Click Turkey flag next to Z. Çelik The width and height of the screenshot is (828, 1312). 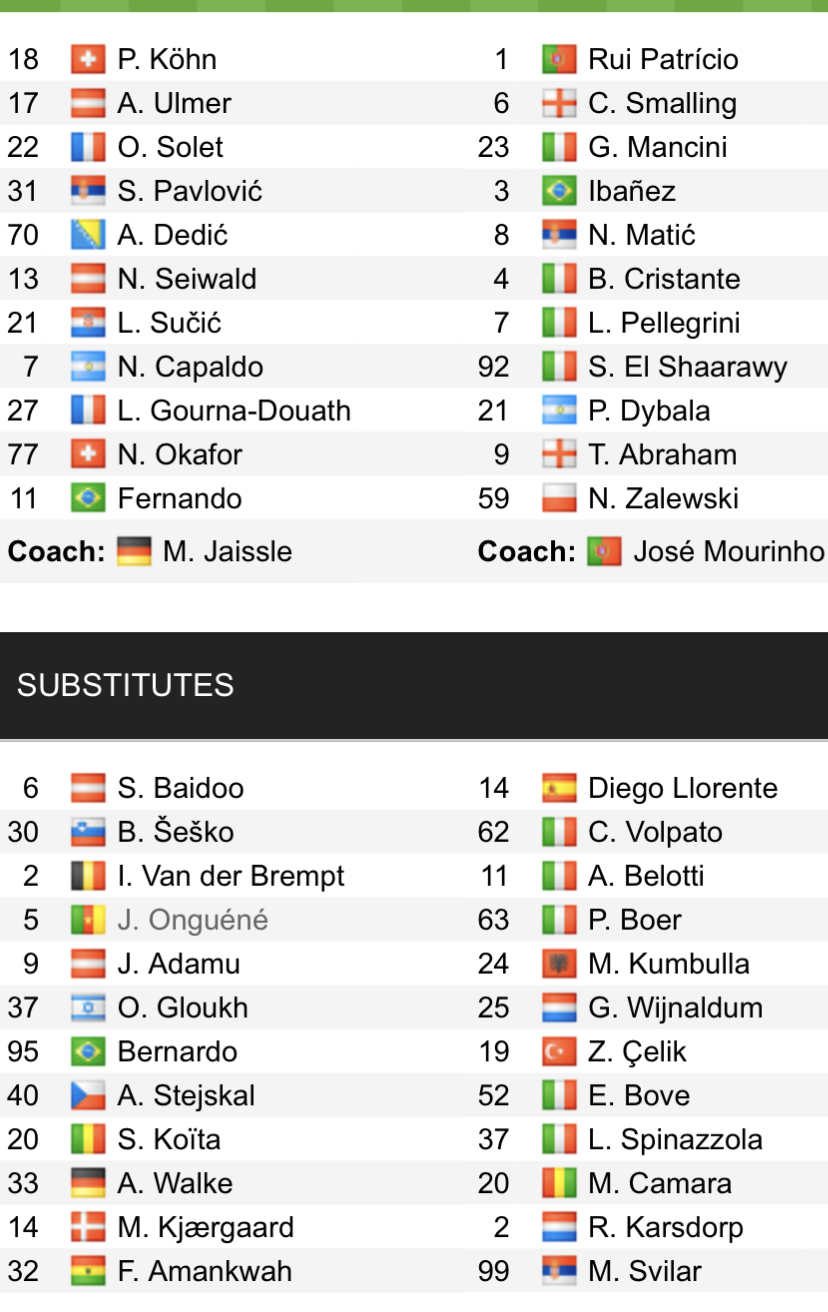(559, 1052)
